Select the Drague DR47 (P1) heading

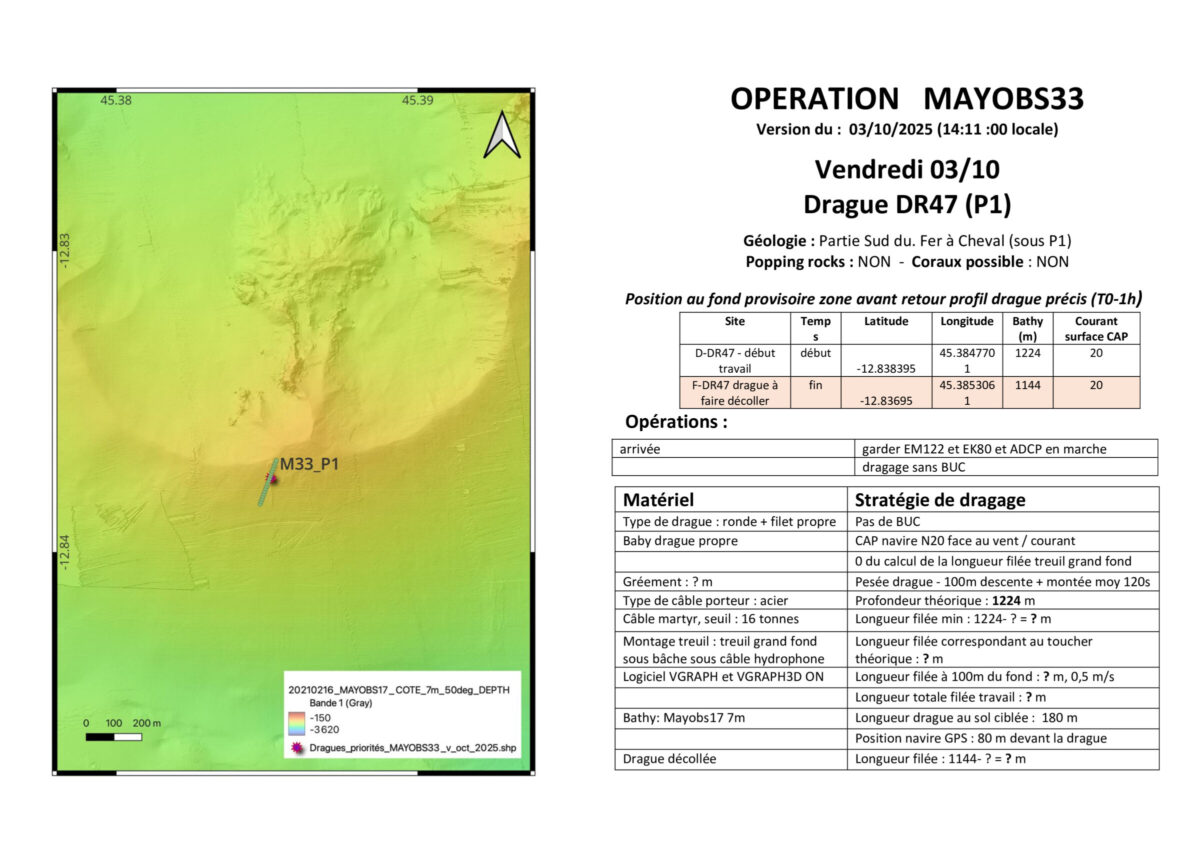pos(906,204)
